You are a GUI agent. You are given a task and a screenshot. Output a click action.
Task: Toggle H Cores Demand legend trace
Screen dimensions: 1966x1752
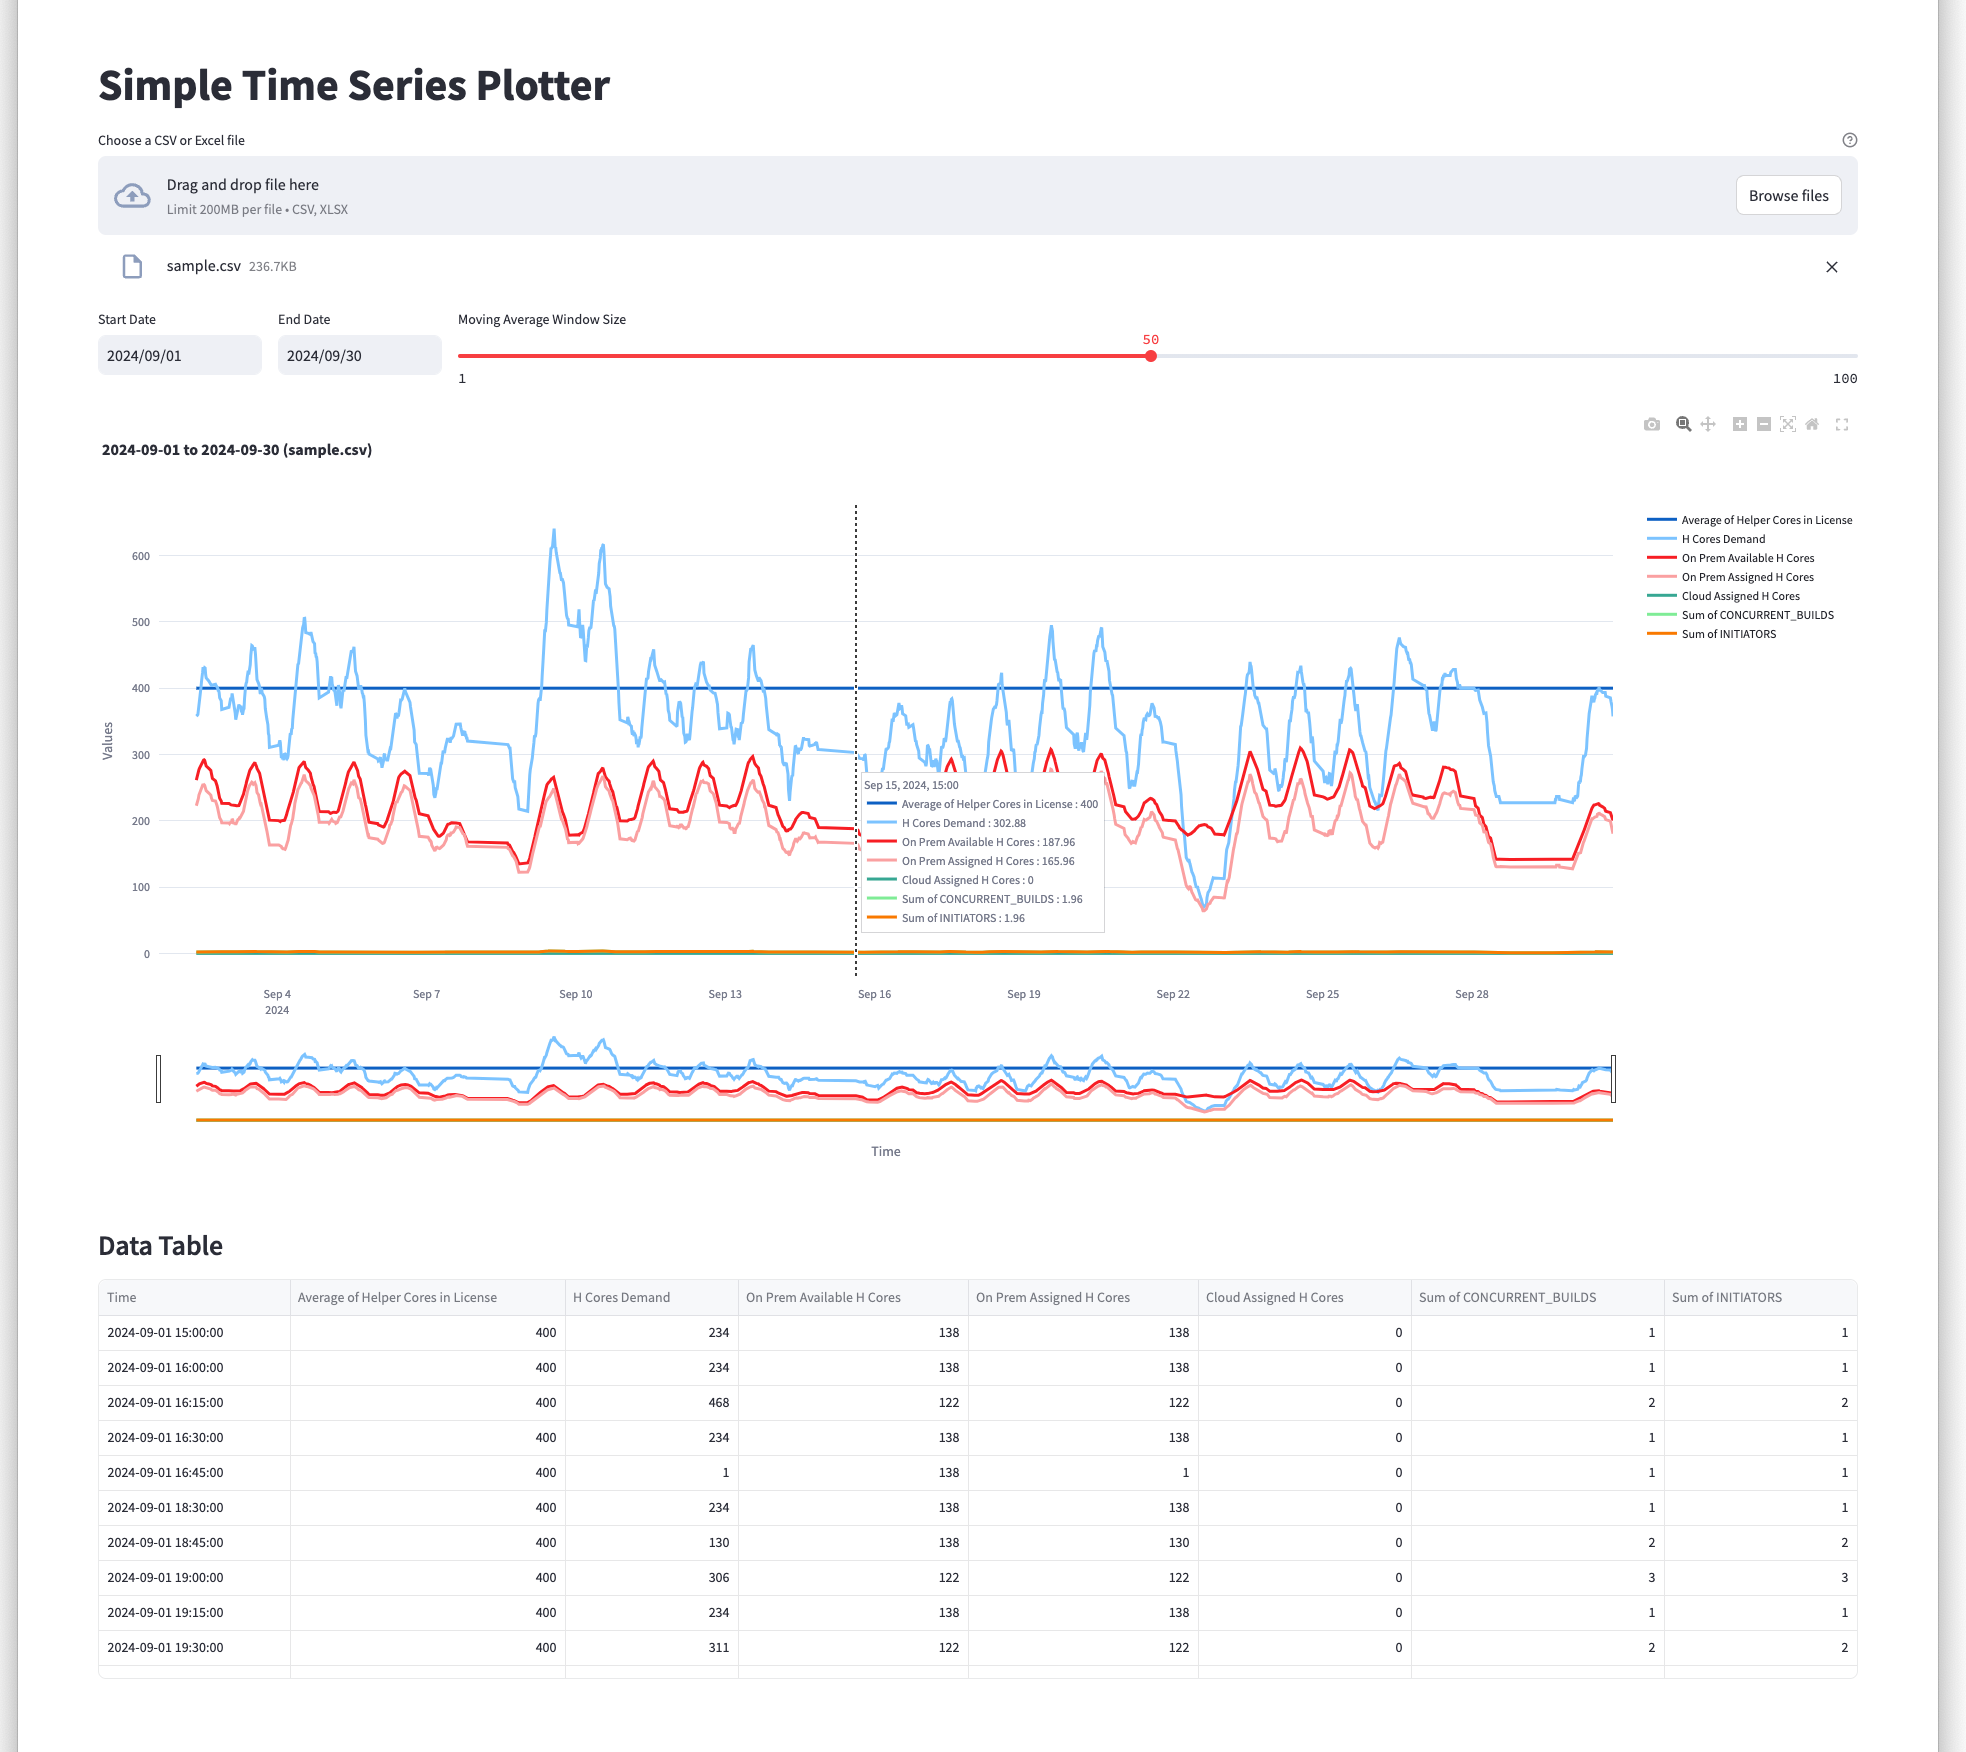(1723, 539)
